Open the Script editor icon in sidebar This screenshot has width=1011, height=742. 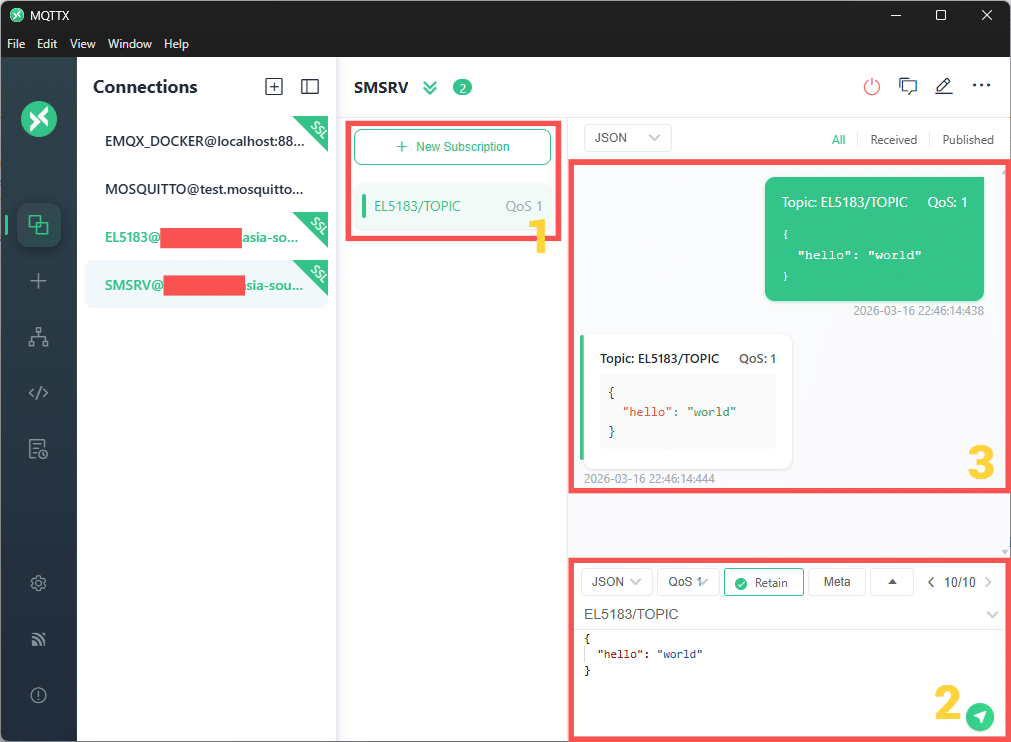[x=38, y=392]
